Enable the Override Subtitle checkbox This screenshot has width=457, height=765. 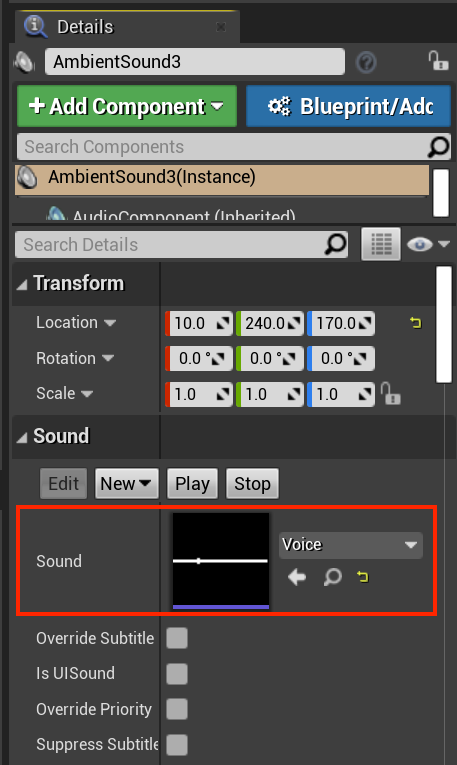click(177, 638)
